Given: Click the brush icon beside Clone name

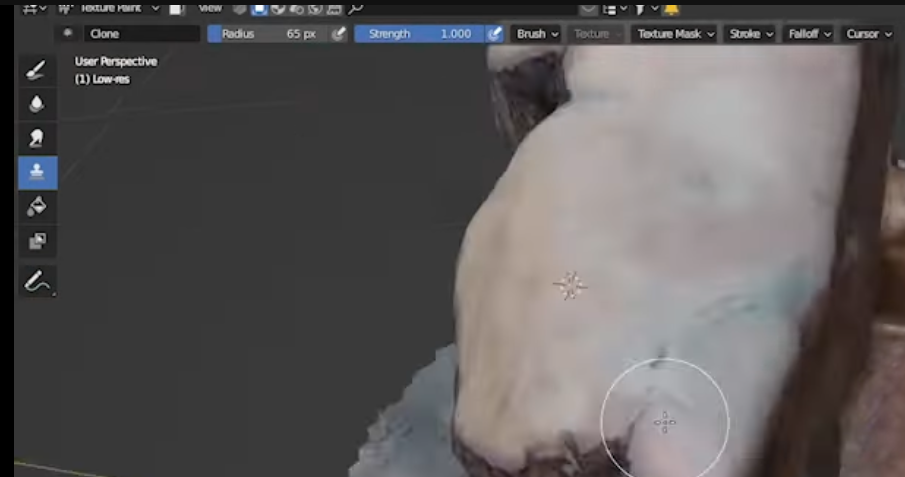Looking at the screenshot, I should click(x=68, y=33).
